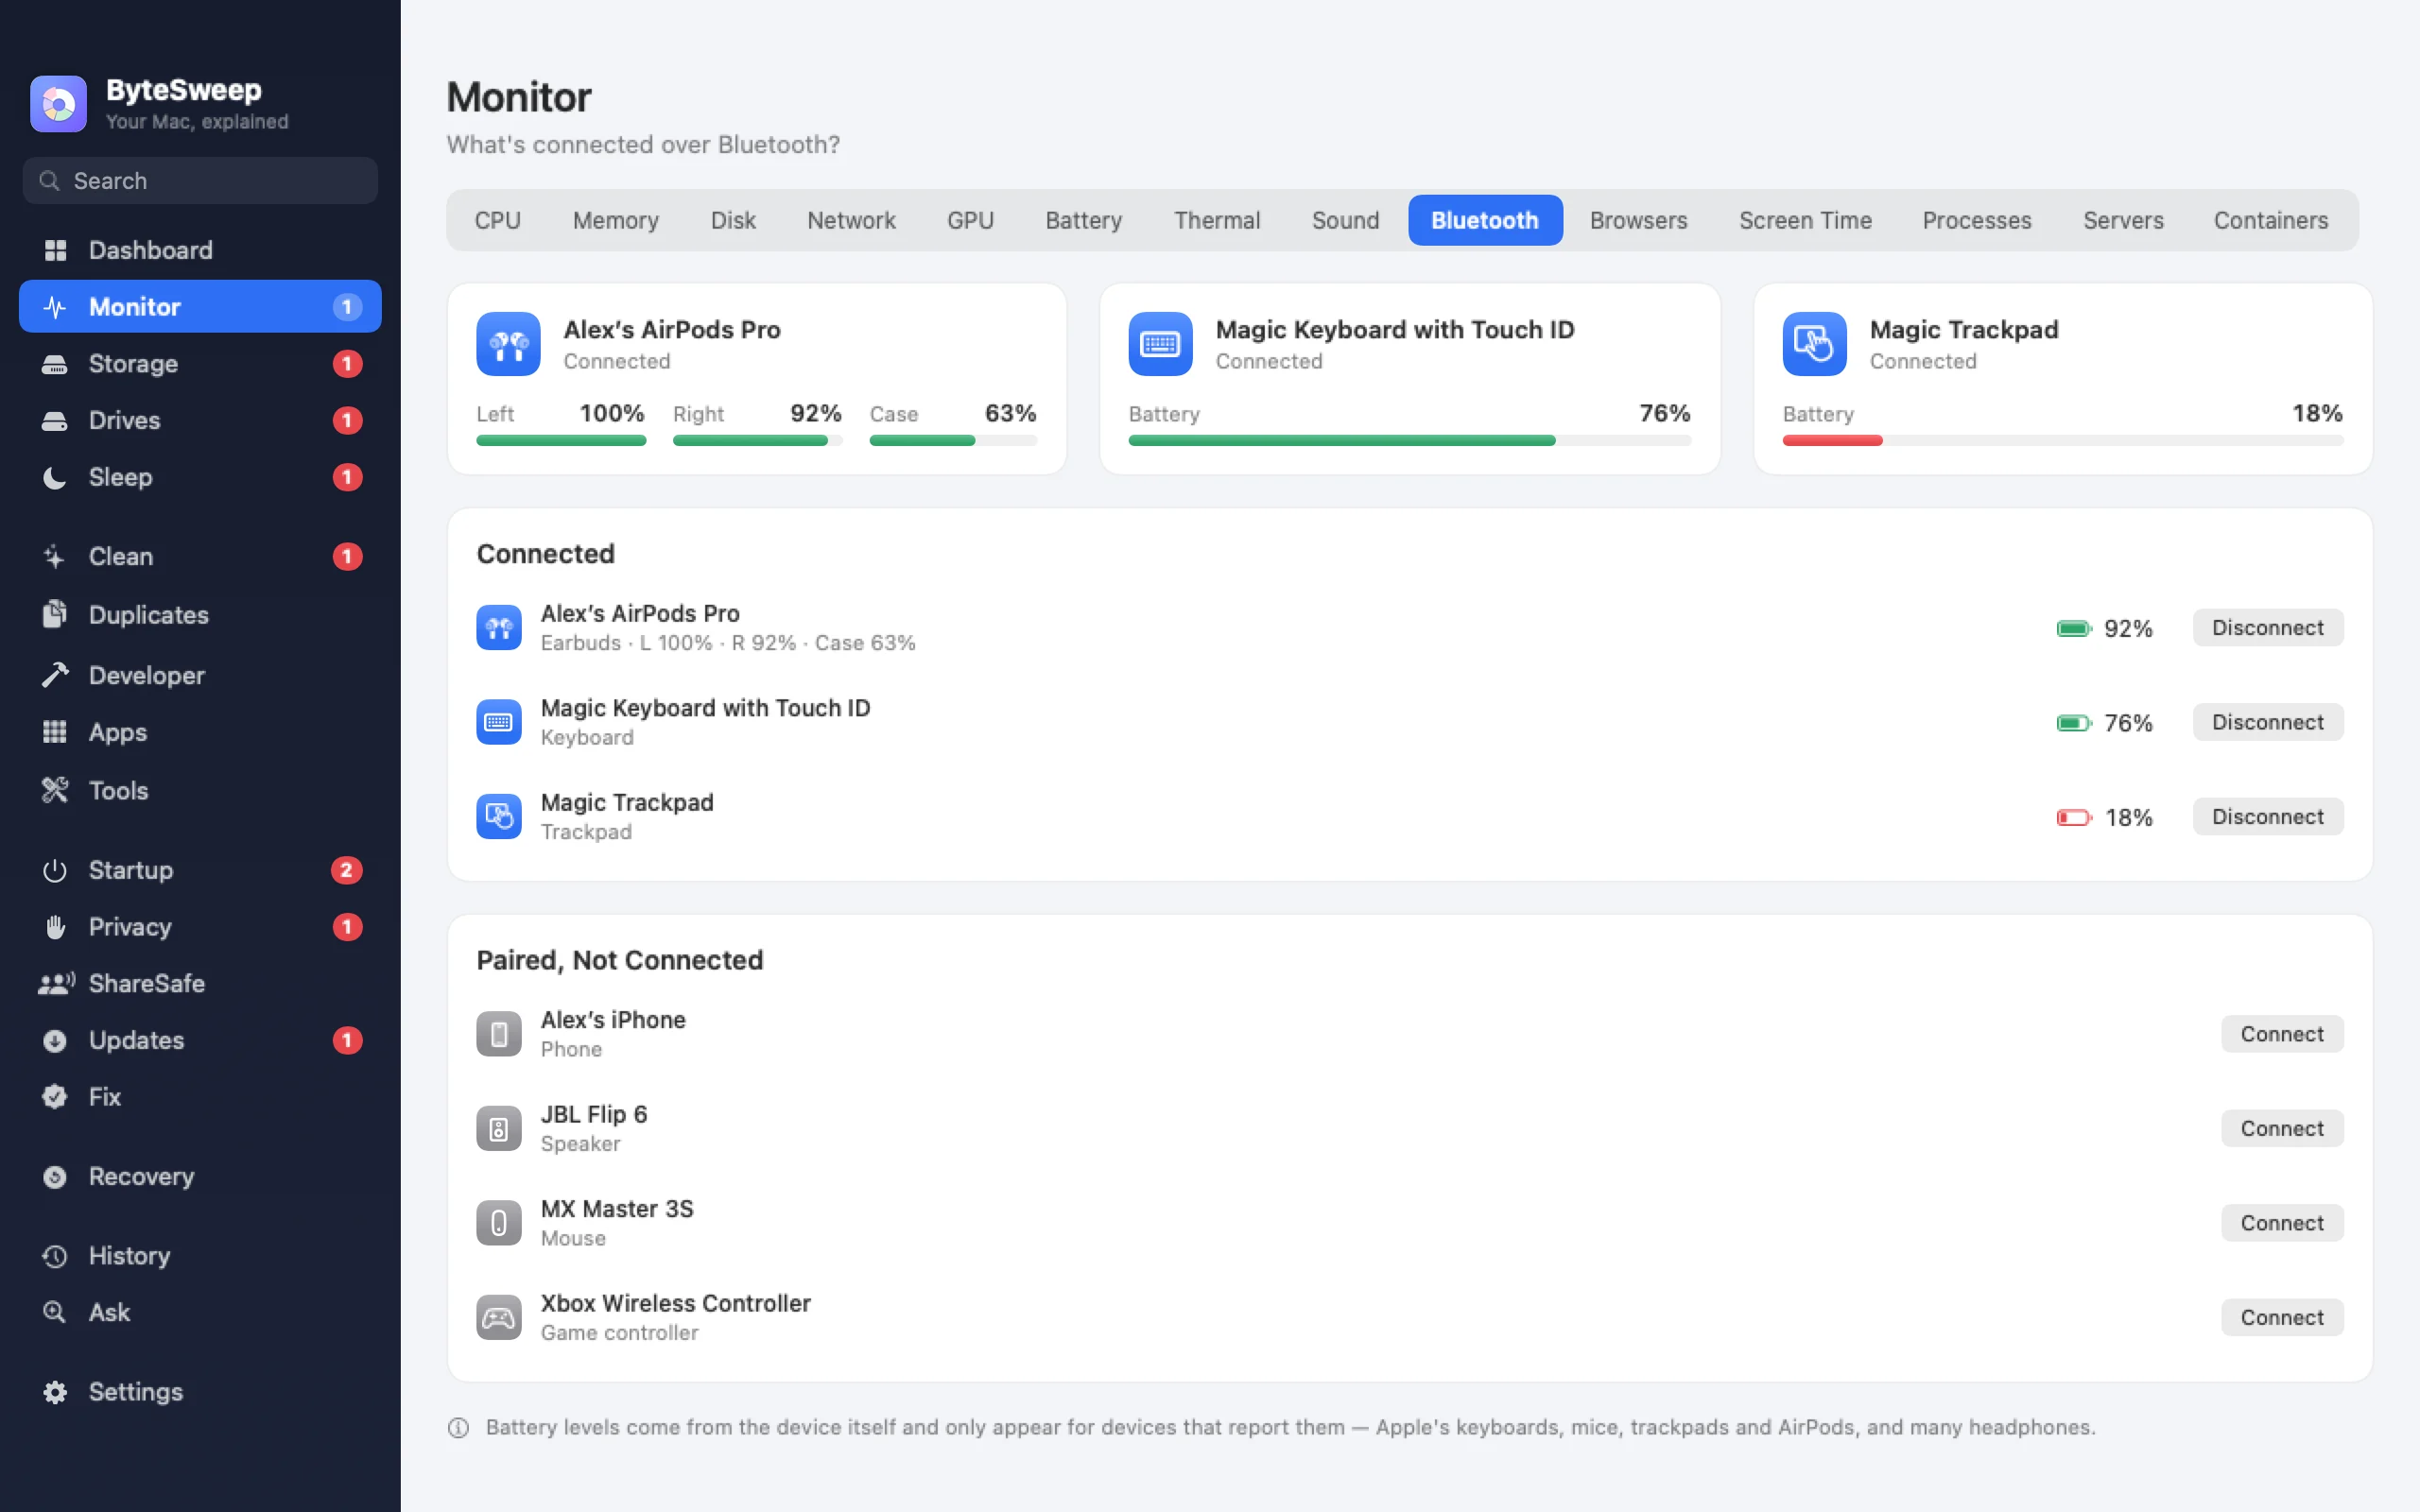2420x1512 pixels.
Task: Open History in the sidebar
Action: pos(200,1256)
